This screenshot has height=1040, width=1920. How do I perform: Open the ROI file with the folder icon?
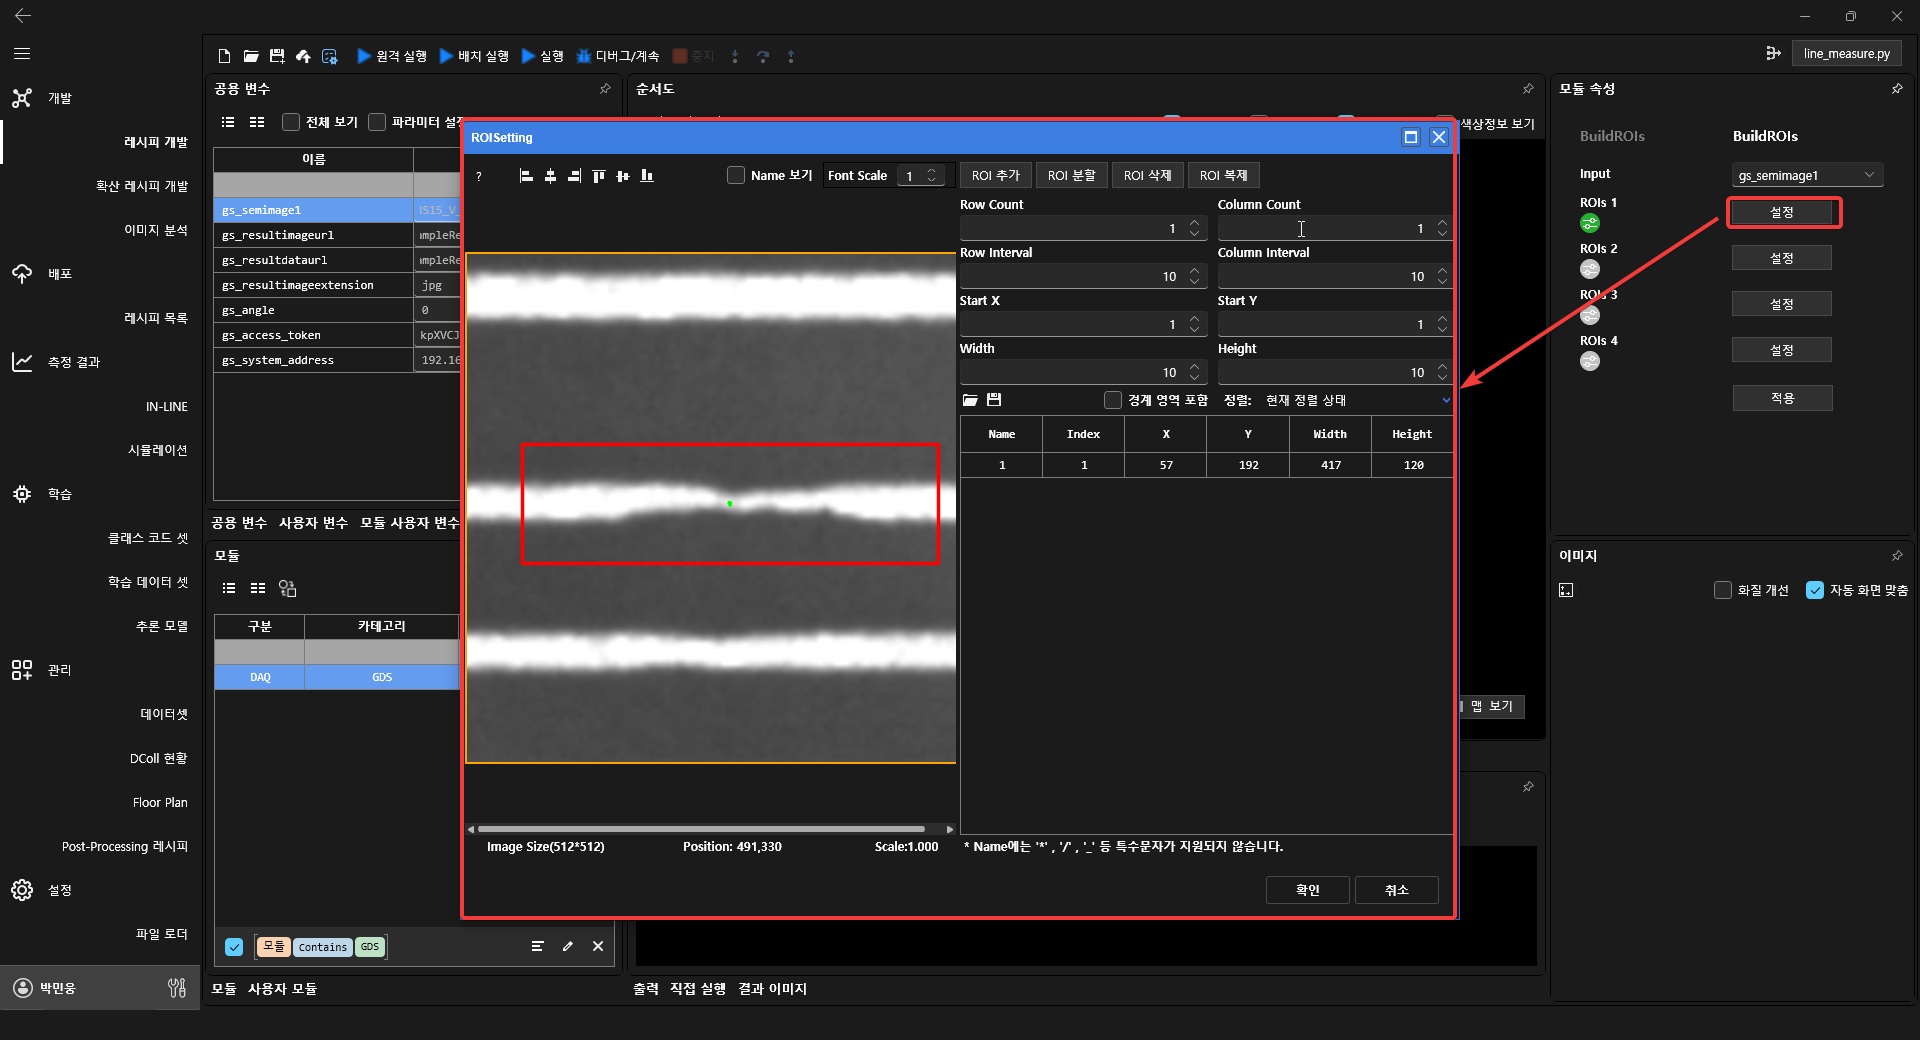tap(969, 400)
